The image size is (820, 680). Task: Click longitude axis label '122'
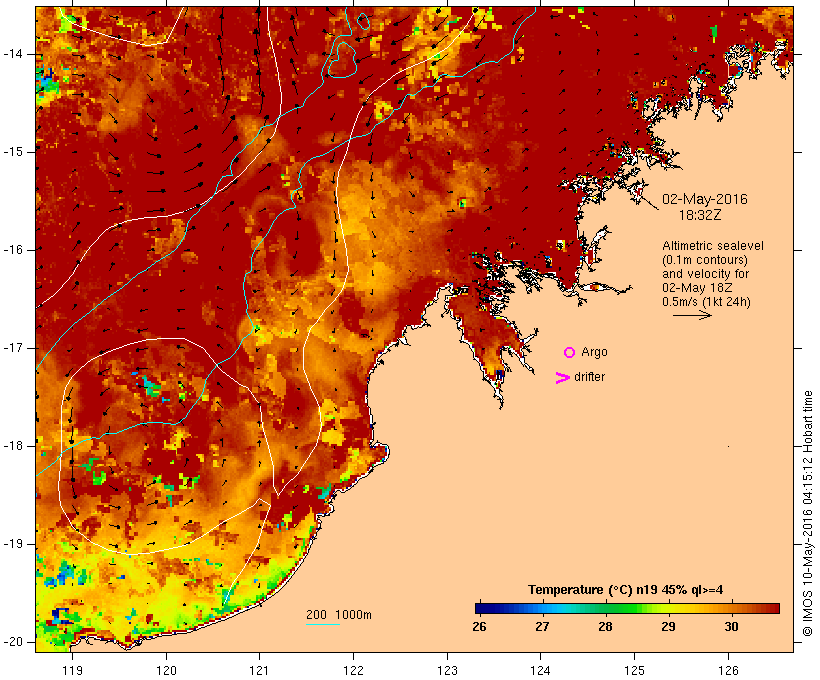point(354,671)
